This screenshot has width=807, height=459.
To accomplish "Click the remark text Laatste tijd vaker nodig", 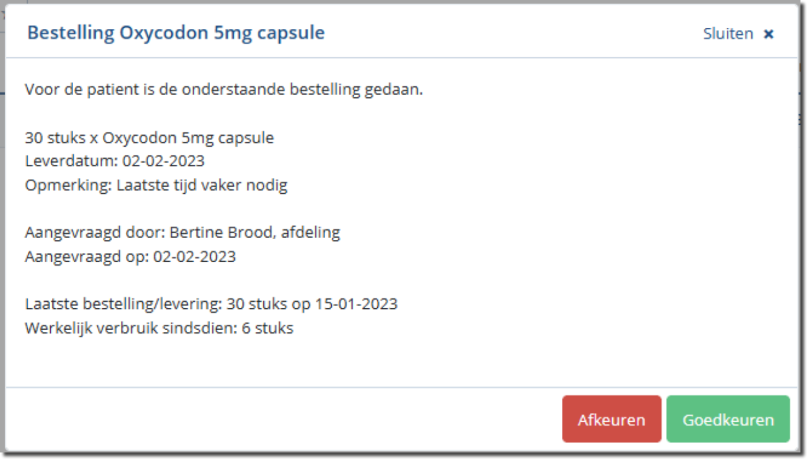I will 203,184.
